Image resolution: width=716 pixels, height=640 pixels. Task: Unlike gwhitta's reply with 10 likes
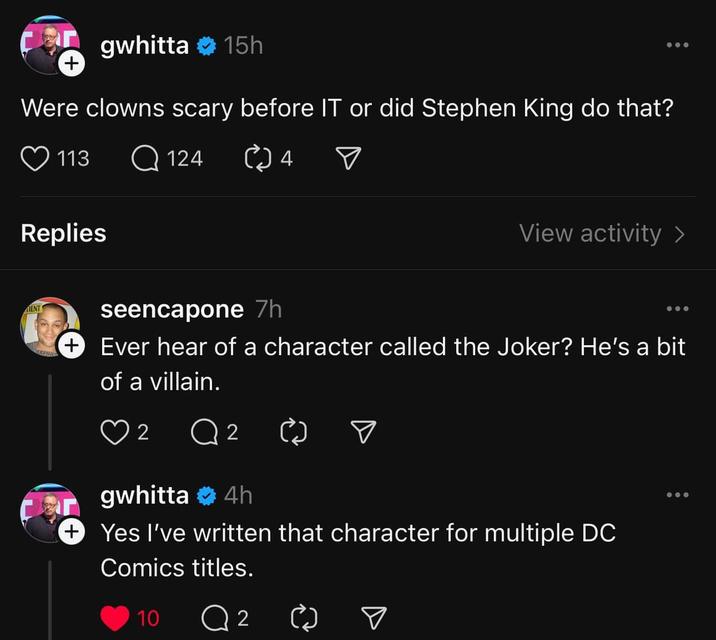click(115, 618)
